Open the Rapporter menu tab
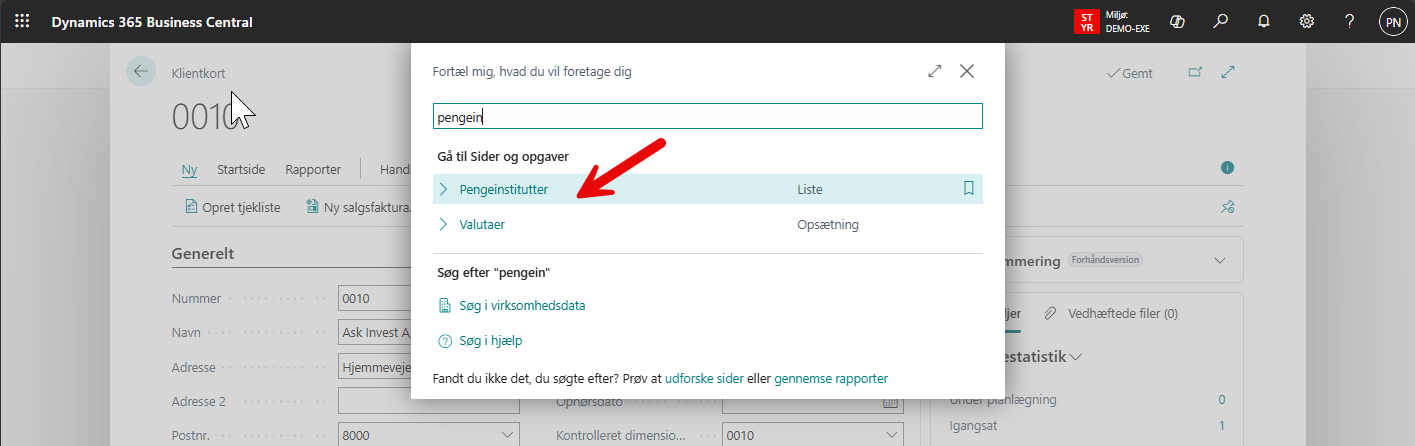1415x446 pixels. 313,169
